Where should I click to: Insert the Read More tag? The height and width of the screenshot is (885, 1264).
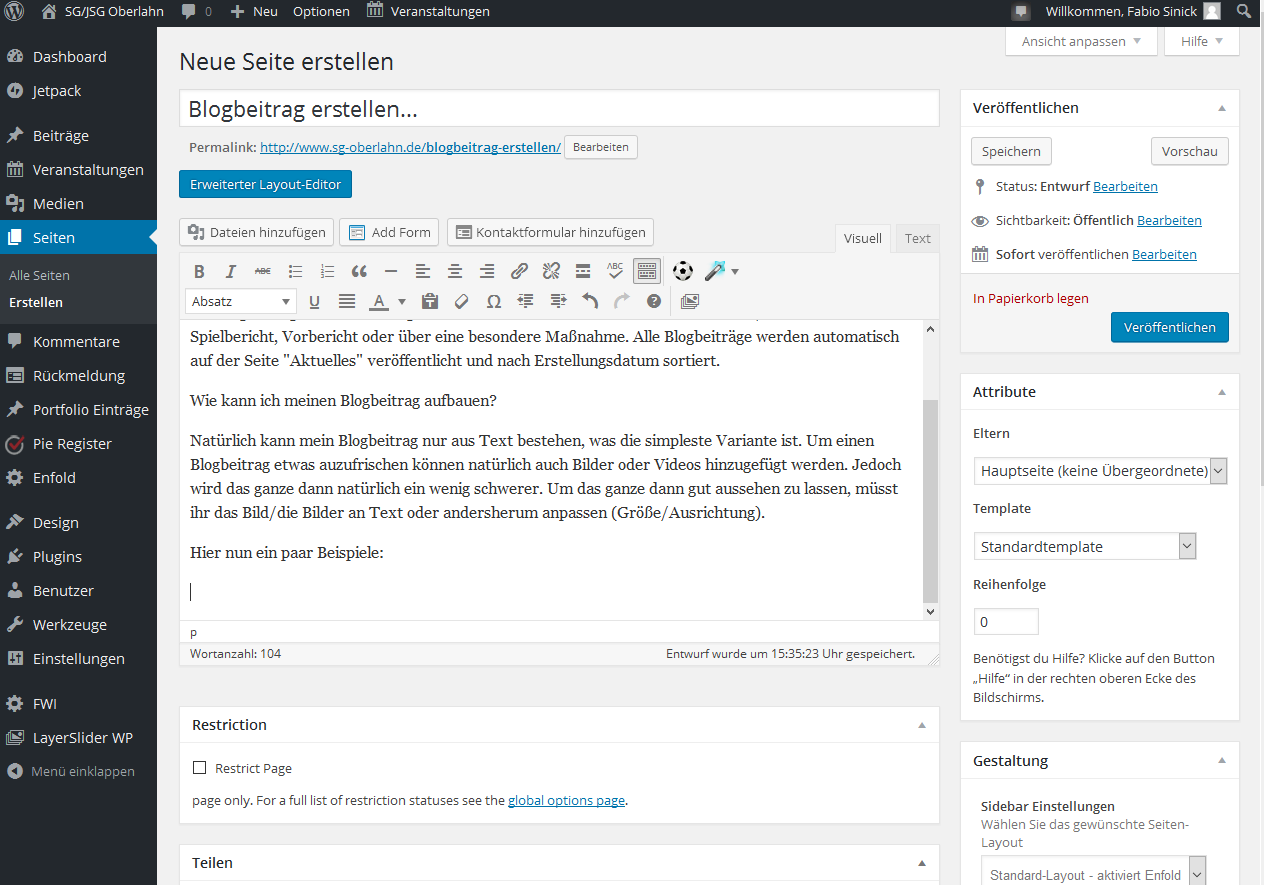coord(583,270)
